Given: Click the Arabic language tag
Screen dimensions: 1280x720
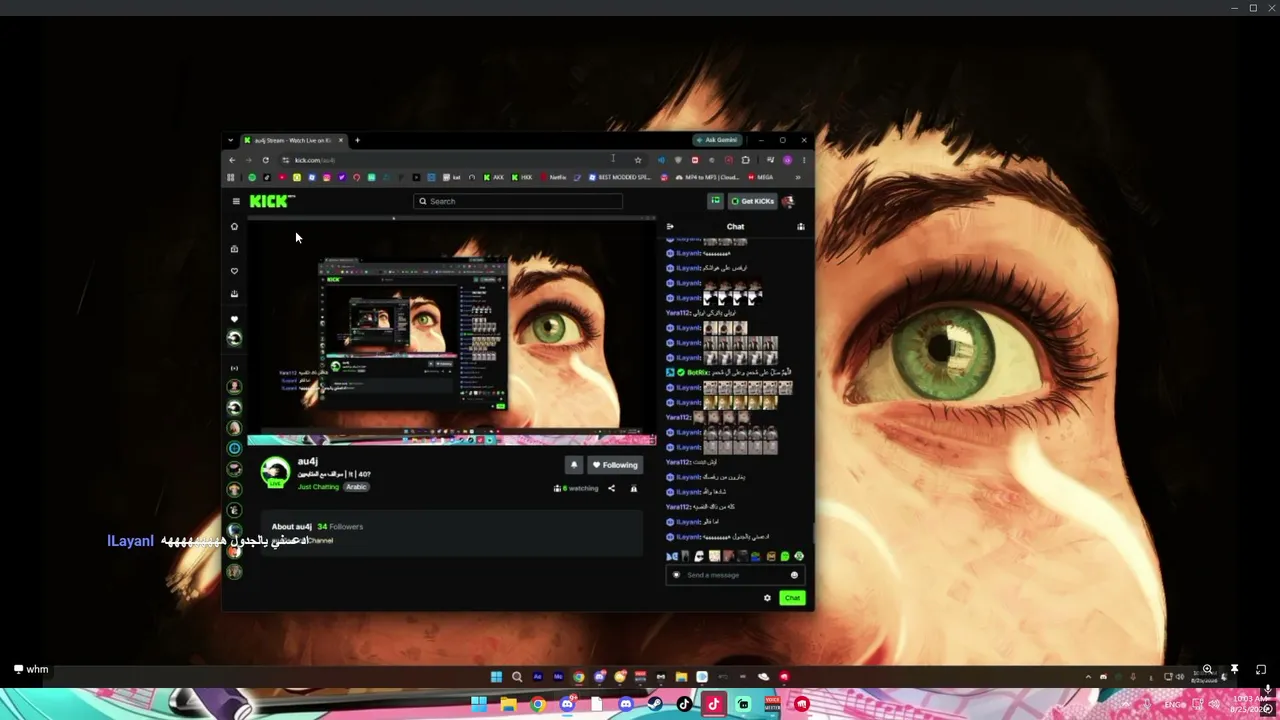Looking at the screenshot, I should [x=356, y=487].
